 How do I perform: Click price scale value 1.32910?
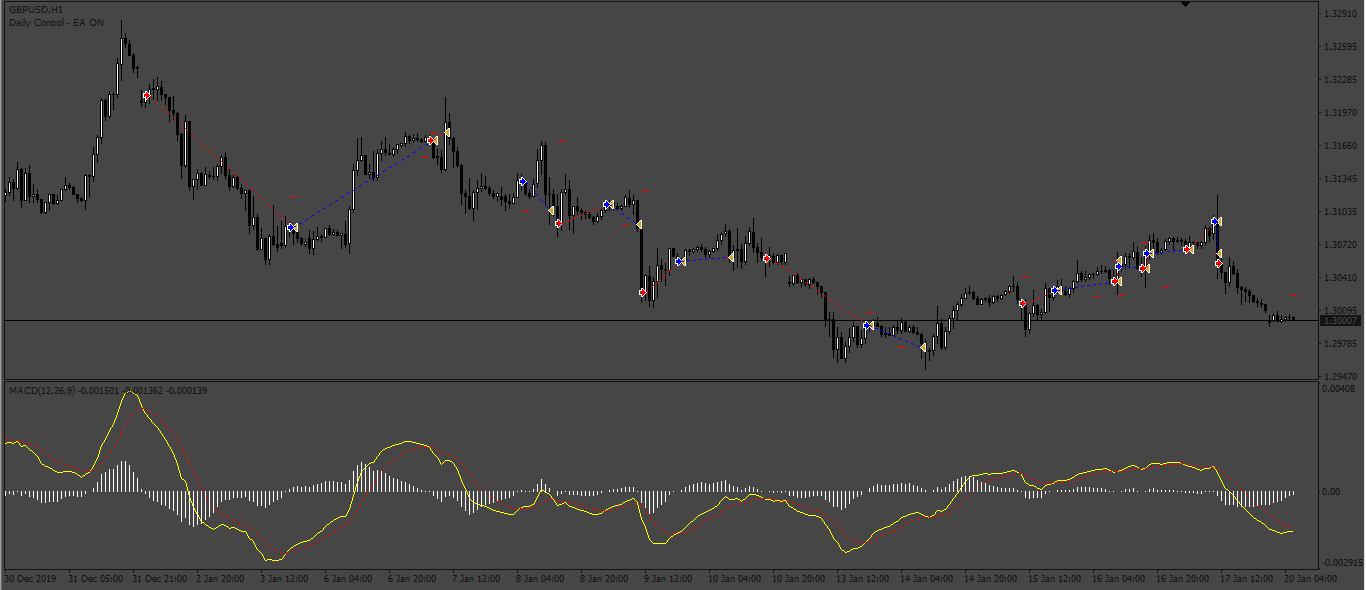point(1339,14)
